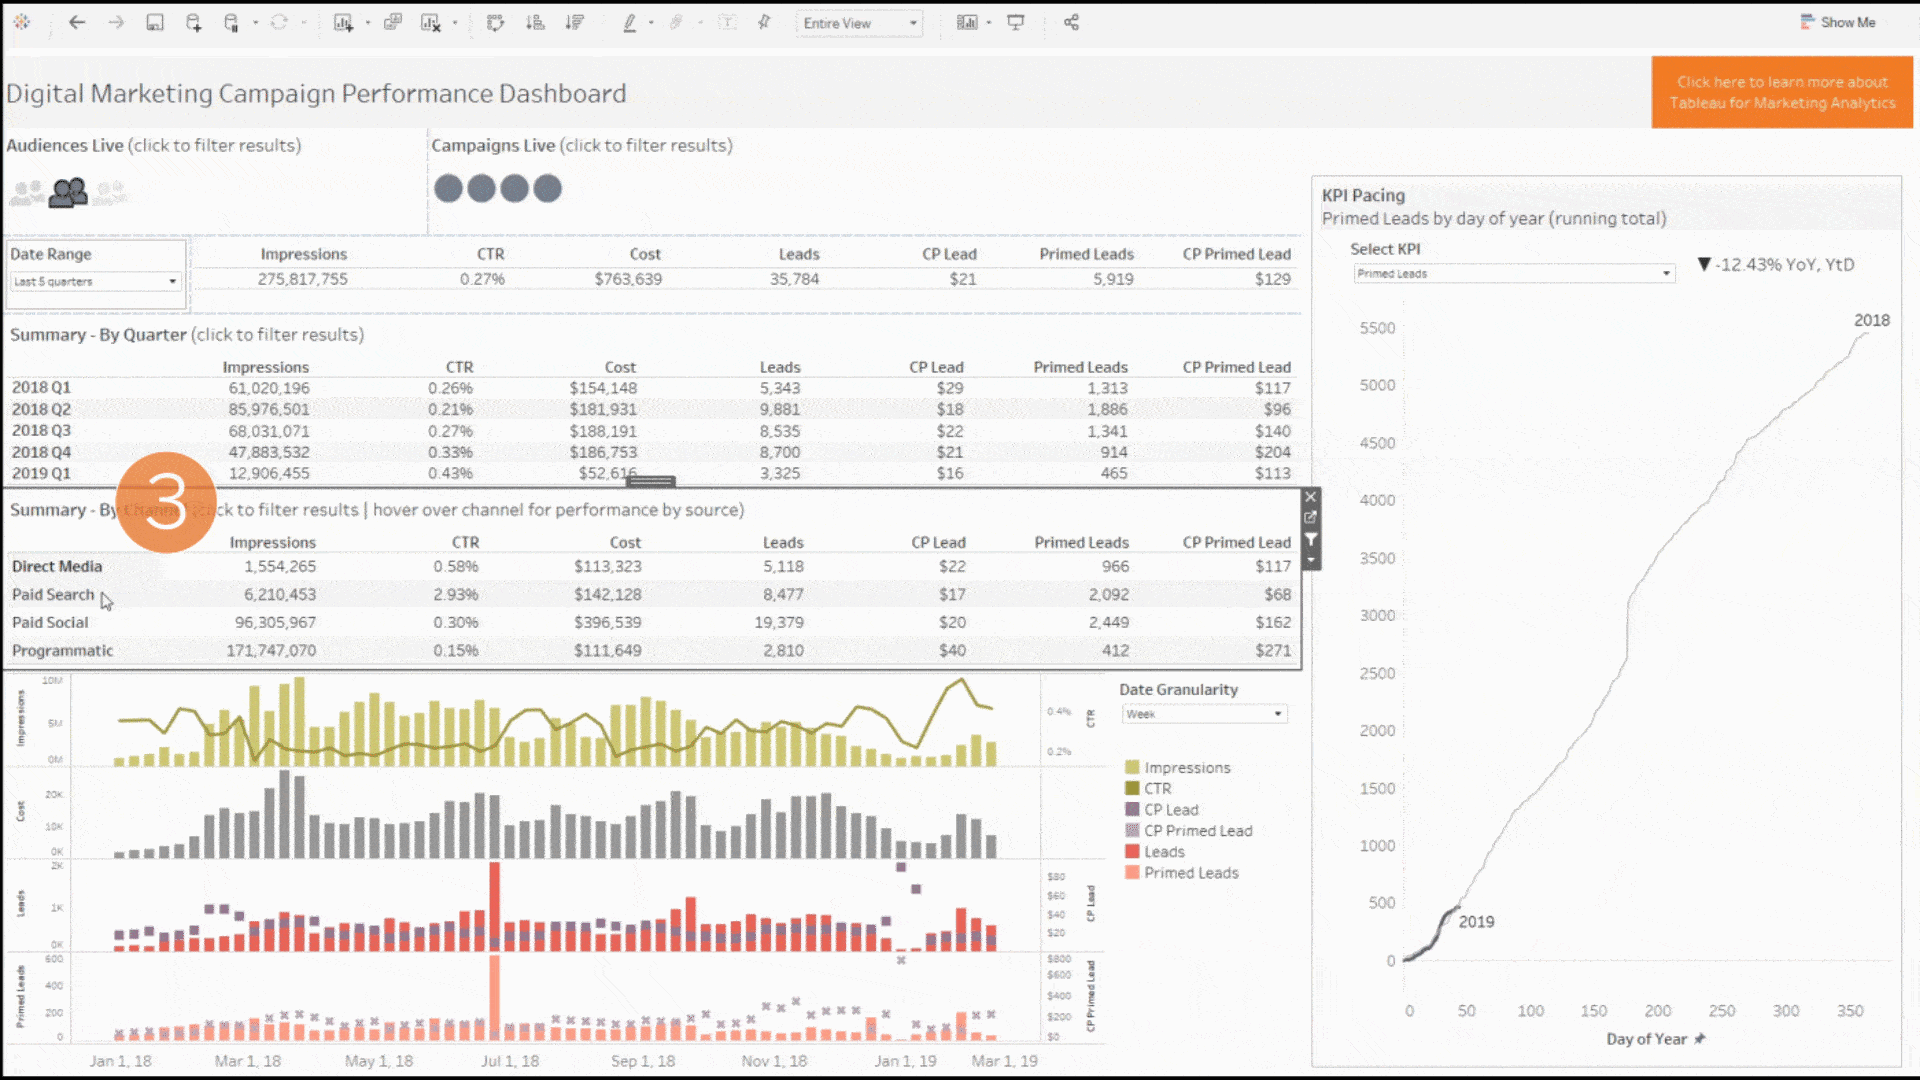
Task: Click the share/publish dashboard icon
Action: (1073, 22)
